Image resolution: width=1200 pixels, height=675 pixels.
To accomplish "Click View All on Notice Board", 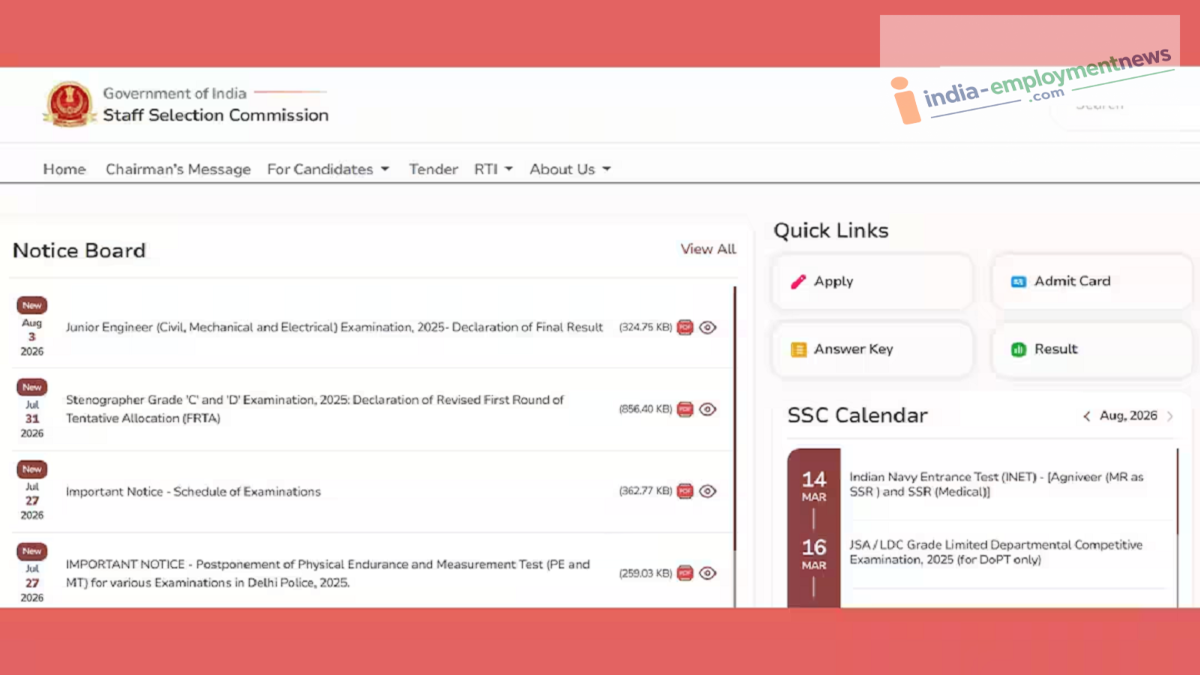I will click(708, 249).
